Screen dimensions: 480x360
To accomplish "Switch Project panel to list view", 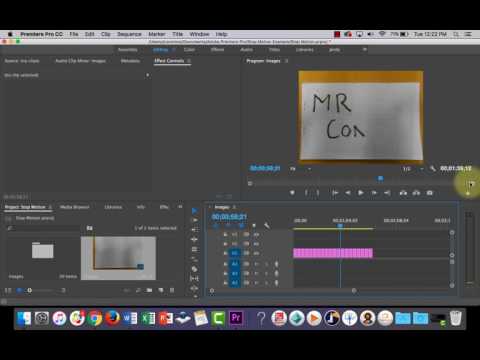I will (x=8, y=290).
